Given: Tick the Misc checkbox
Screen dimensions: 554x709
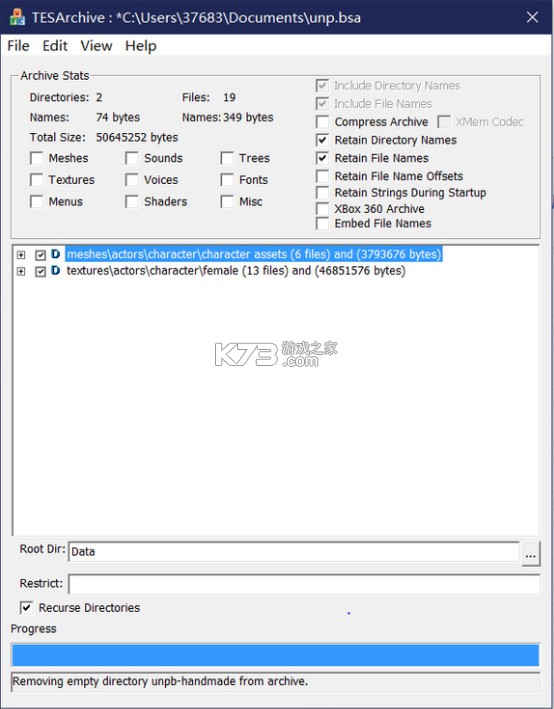Looking at the screenshot, I should click(x=227, y=202).
